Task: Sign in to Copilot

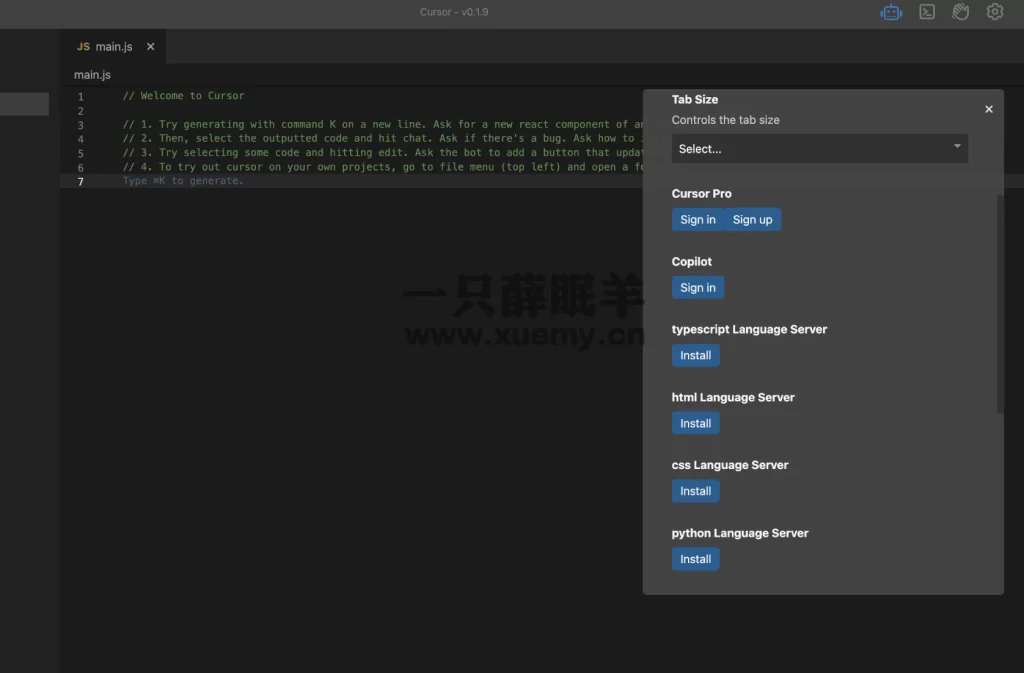Action: 697,287
